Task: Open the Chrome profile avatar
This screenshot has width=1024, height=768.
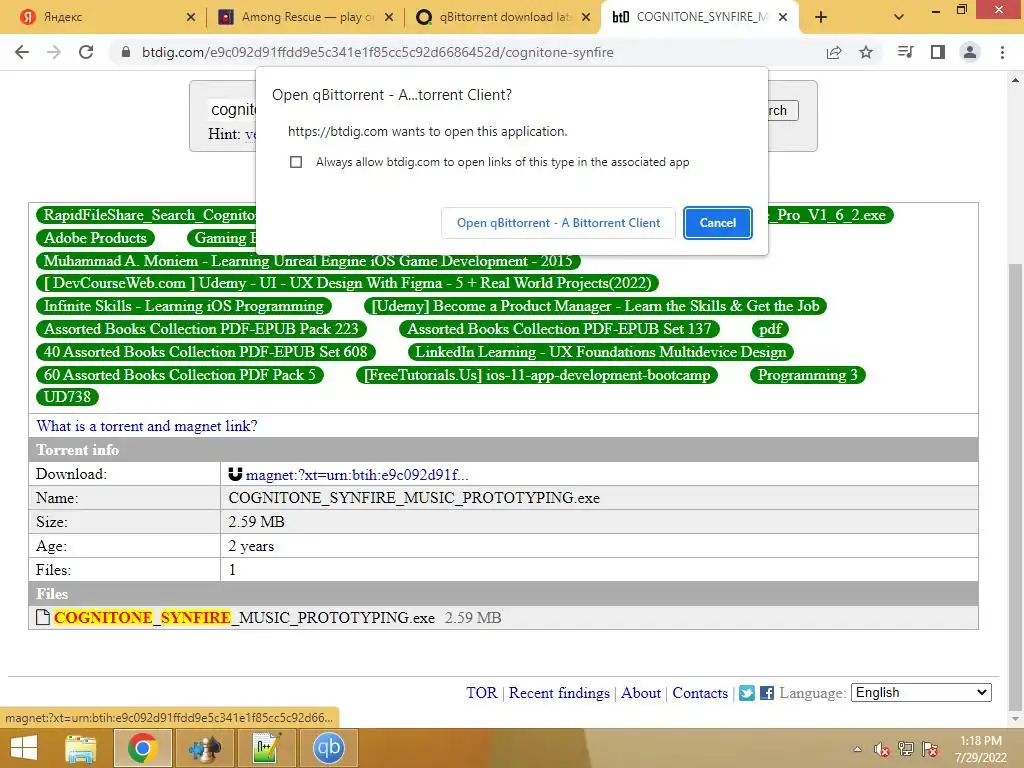Action: [x=970, y=52]
